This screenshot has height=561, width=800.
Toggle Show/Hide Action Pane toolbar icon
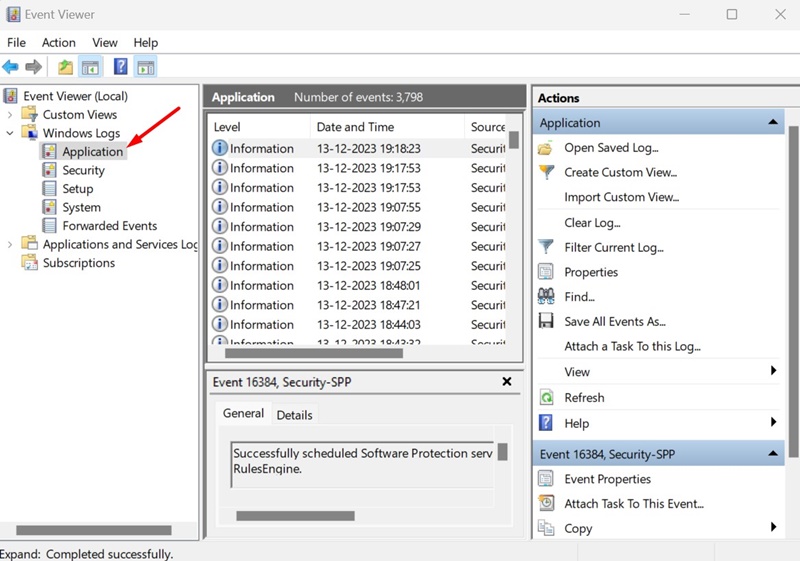point(145,67)
